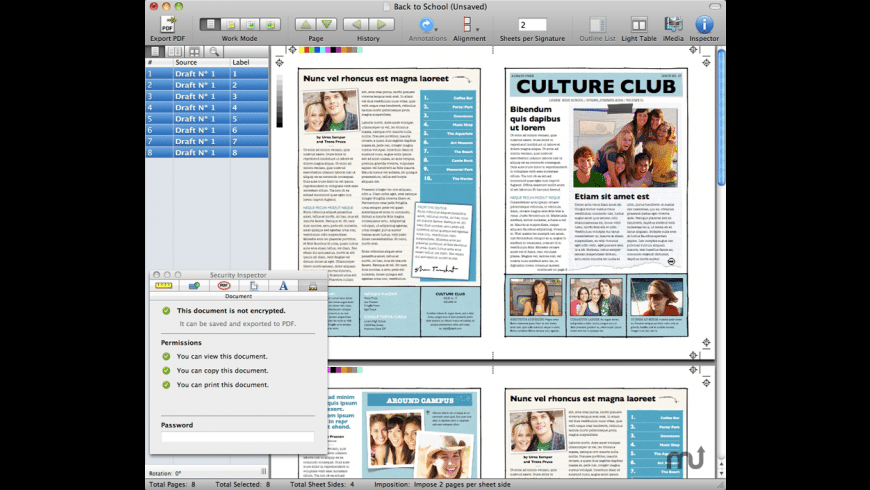This screenshot has width=870, height=490.
Task: Open ruler tab in Security Inspector
Action: click(x=164, y=286)
